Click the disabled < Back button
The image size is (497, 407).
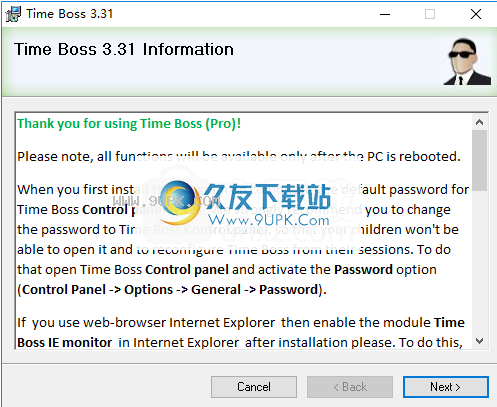pyautogui.click(x=350, y=387)
